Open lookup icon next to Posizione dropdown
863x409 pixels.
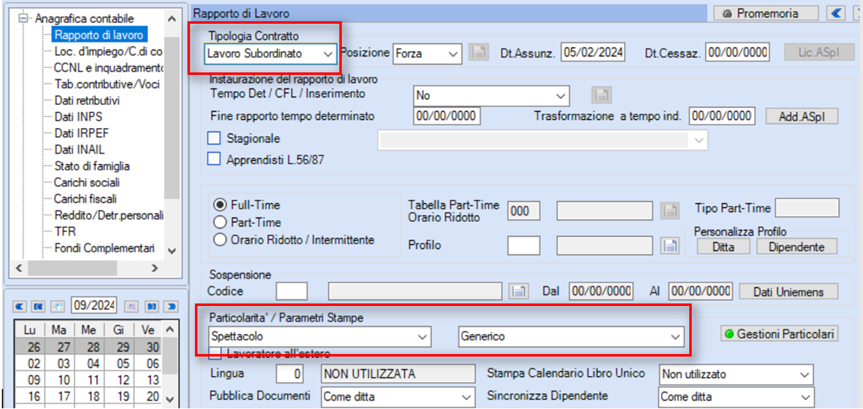(479, 53)
